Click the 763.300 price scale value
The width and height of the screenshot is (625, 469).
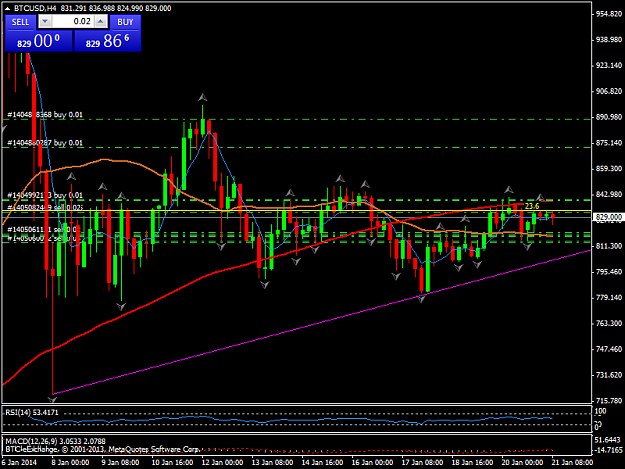[x=609, y=323]
